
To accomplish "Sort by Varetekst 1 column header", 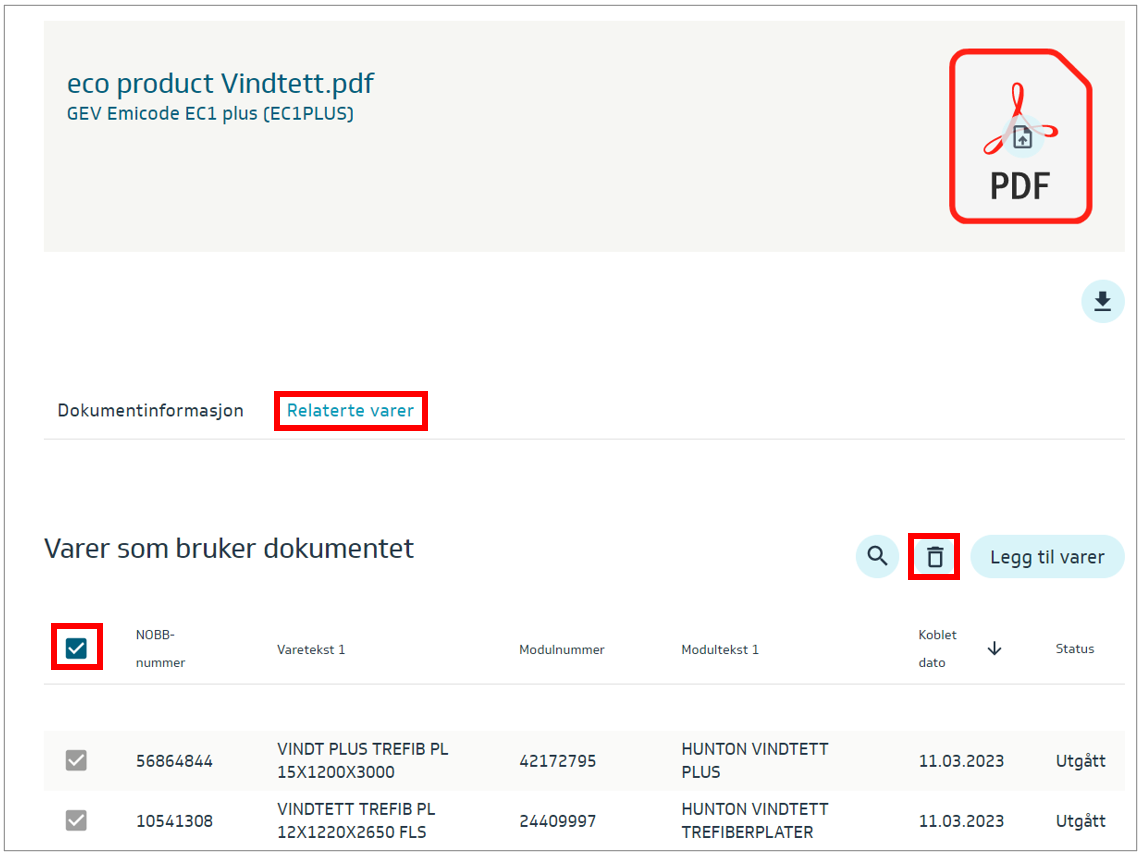I will tap(311, 650).
